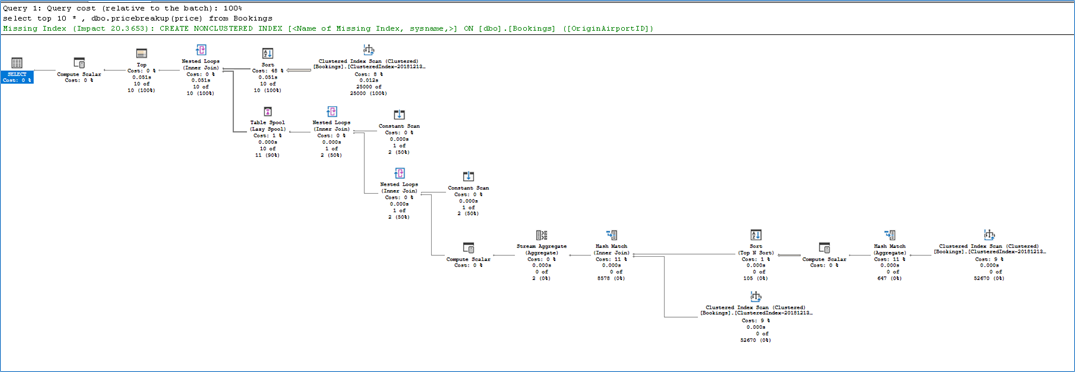Image resolution: width=1075 pixels, height=372 pixels.
Task: Select the Hash Match (Inner Join) icon
Action: pos(614,235)
